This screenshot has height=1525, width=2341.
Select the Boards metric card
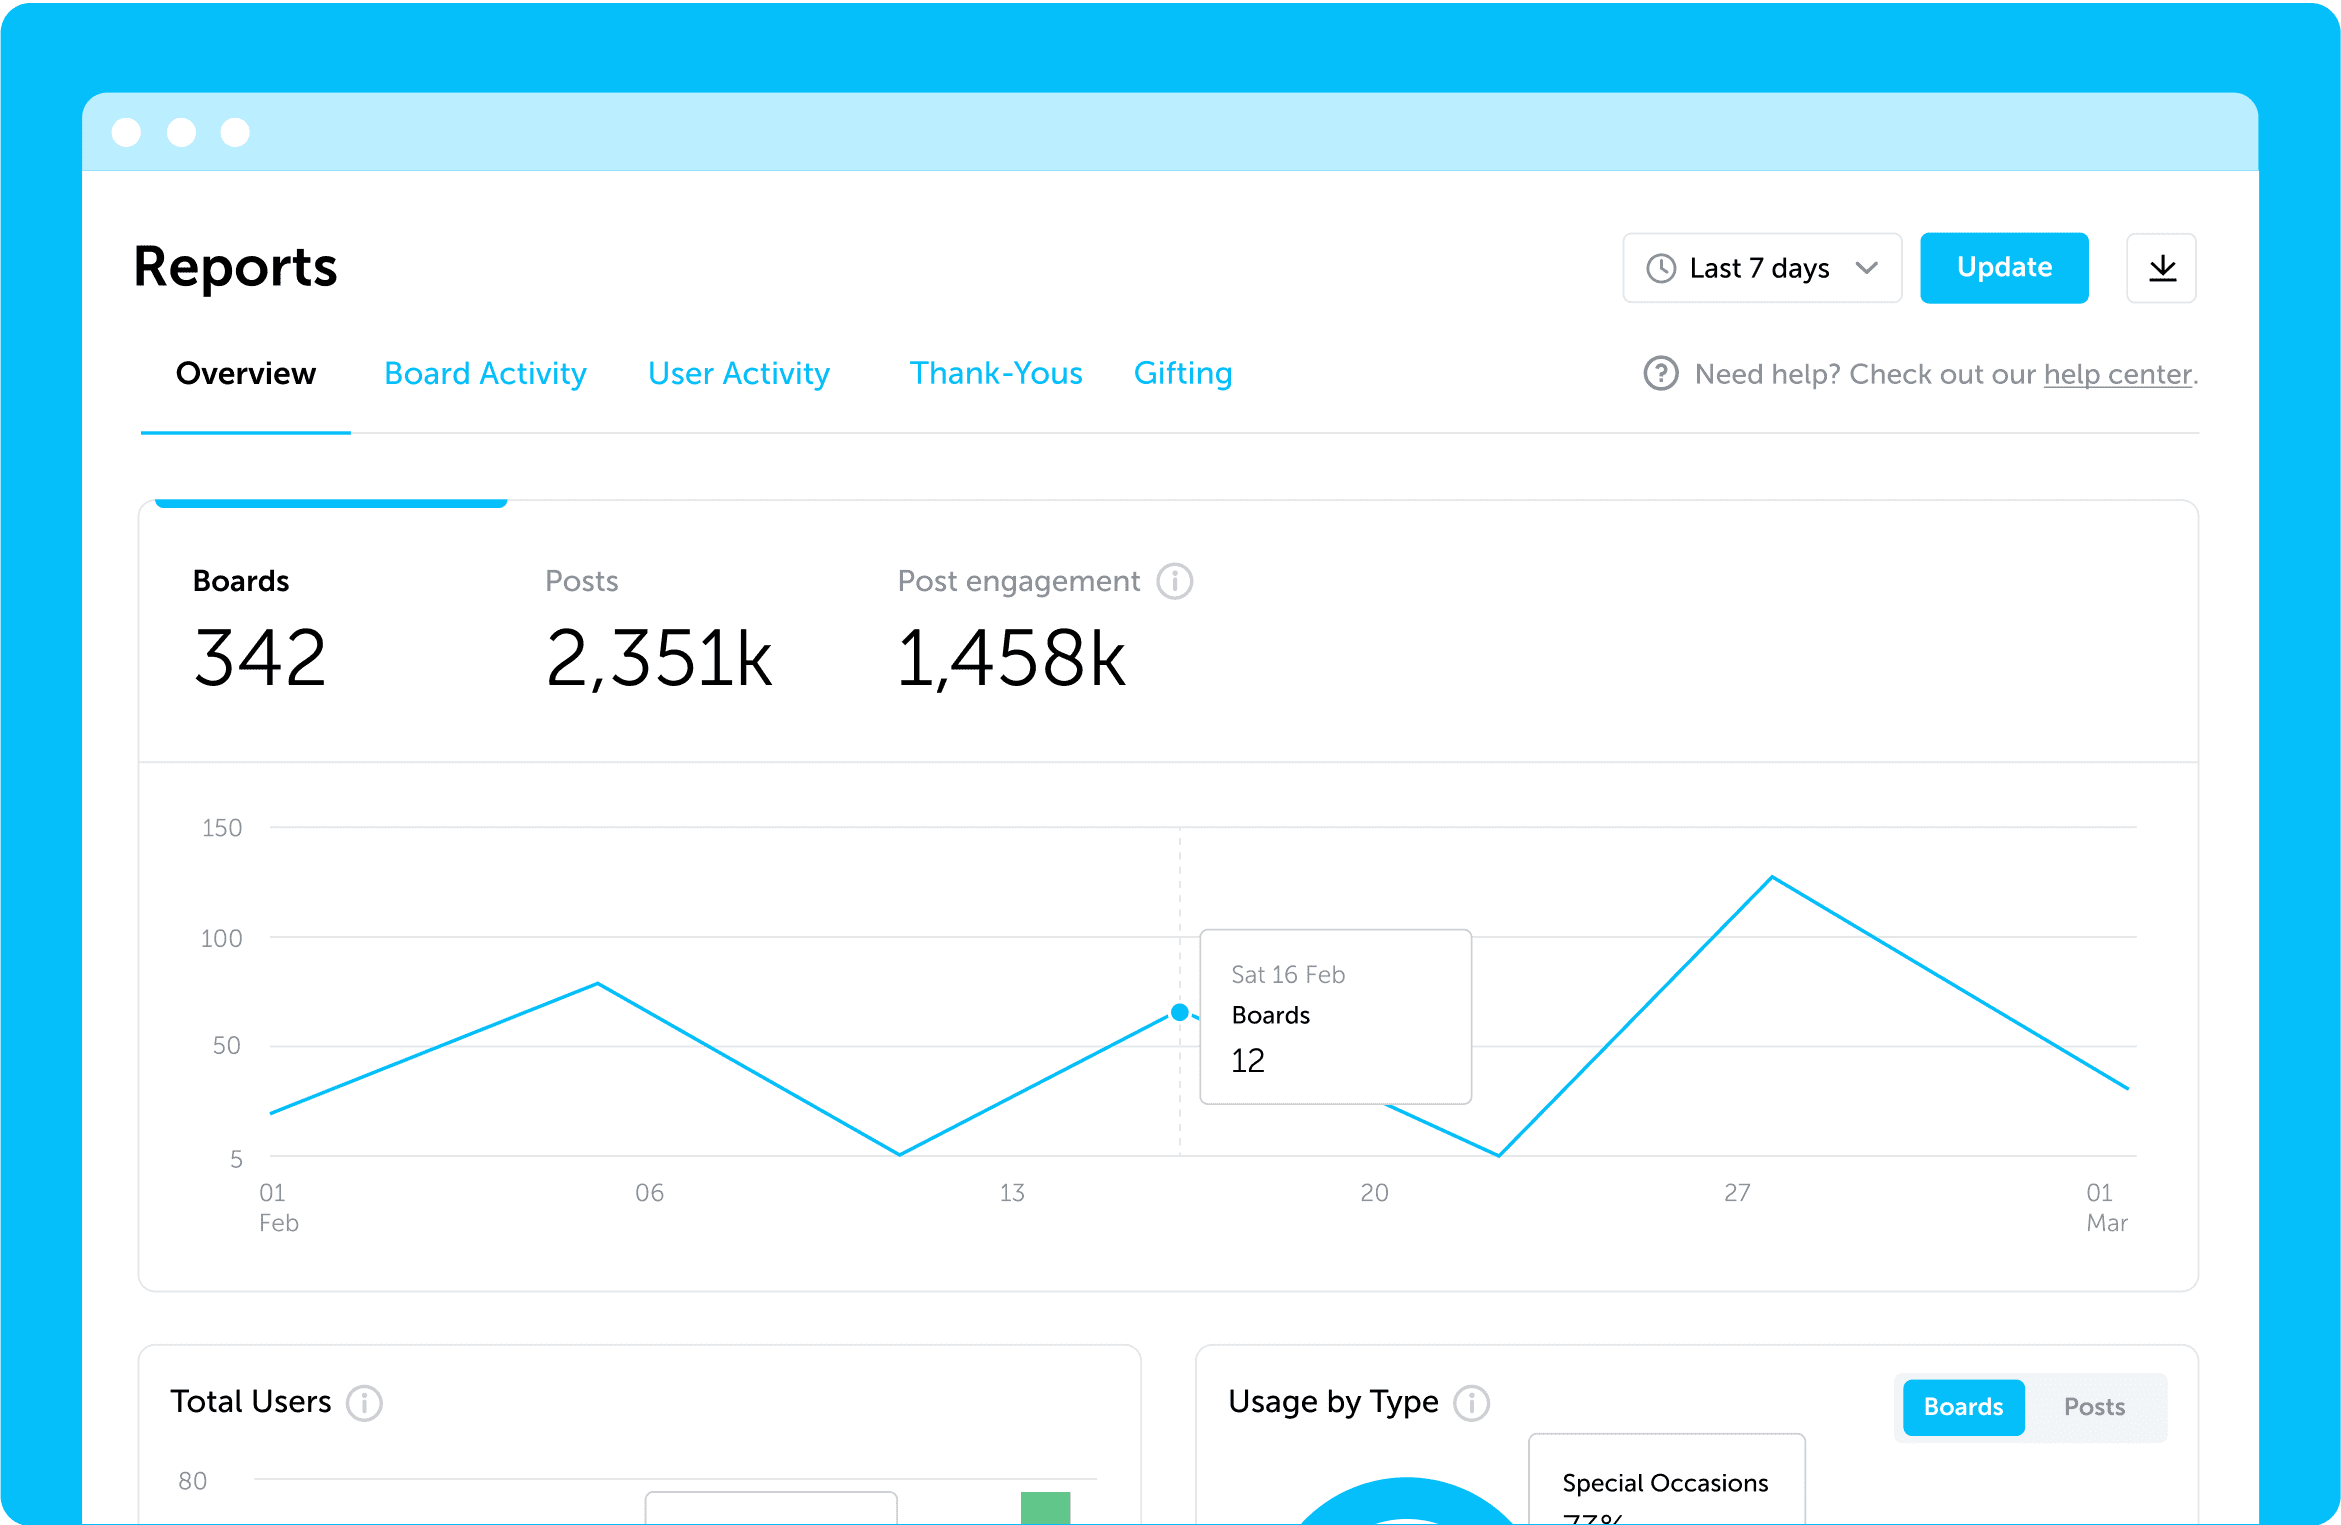[330, 630]
